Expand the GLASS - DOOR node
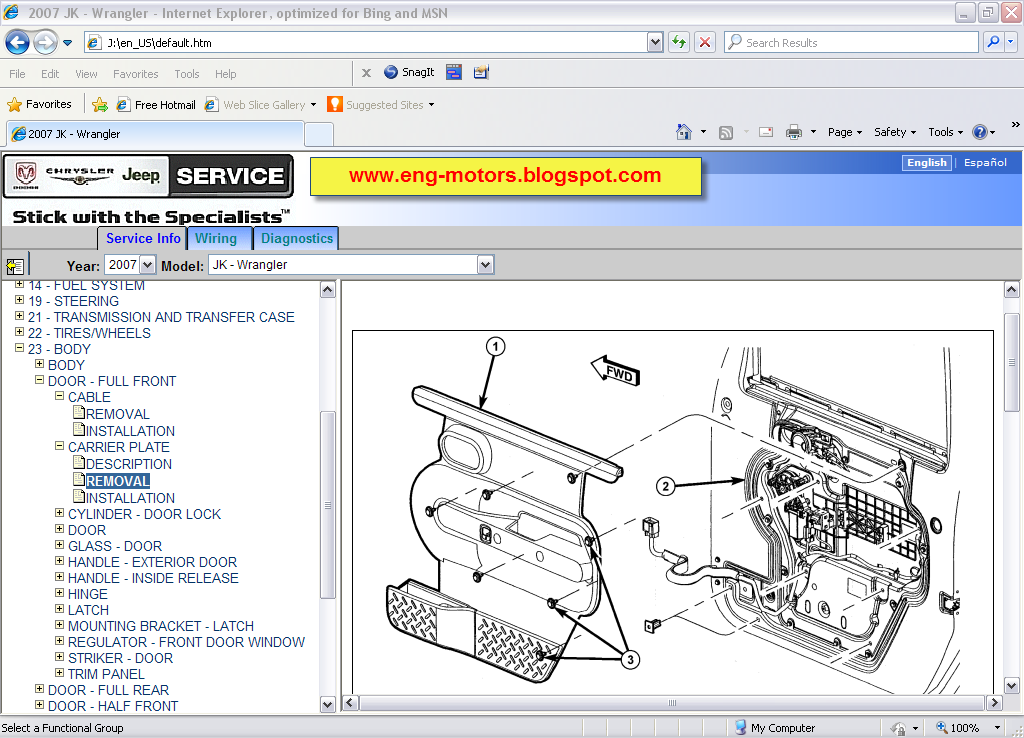Viewport: 1024px width, 738px height. (x=59, y=545)
